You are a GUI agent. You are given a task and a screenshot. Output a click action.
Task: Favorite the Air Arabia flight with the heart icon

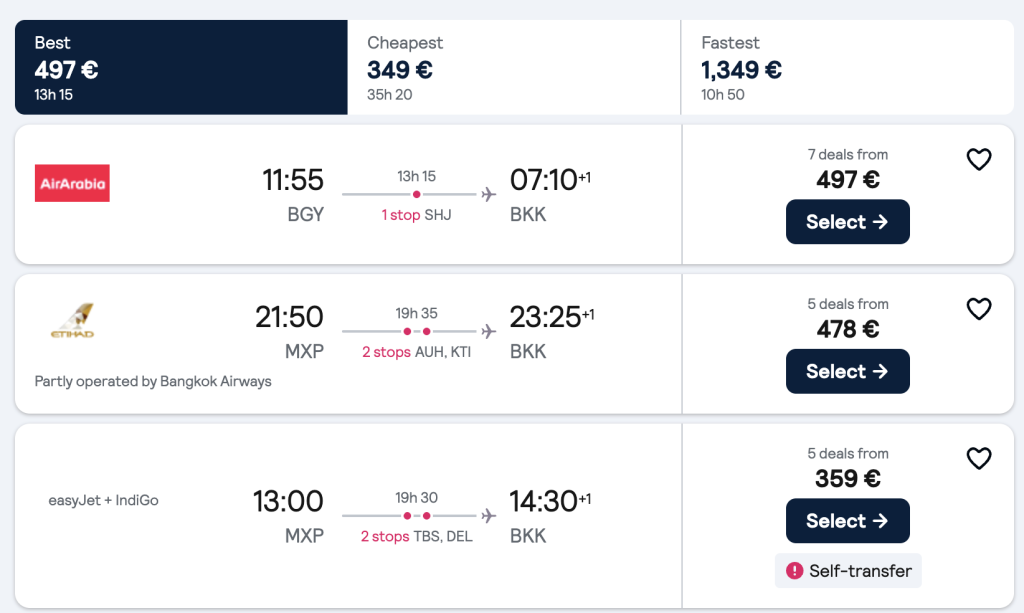pyautogui.click(x=978, y=159)
